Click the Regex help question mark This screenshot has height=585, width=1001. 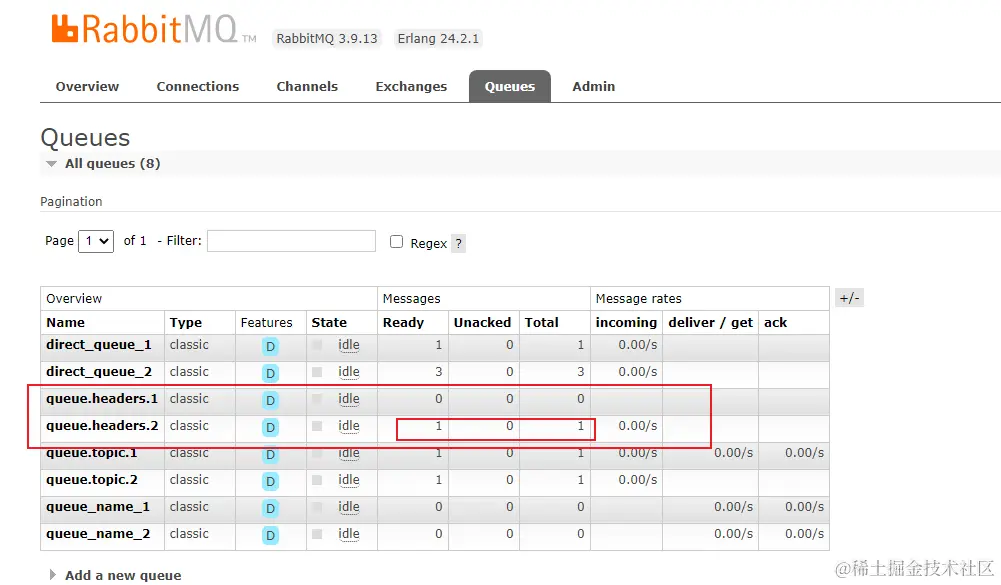point(458,243)
